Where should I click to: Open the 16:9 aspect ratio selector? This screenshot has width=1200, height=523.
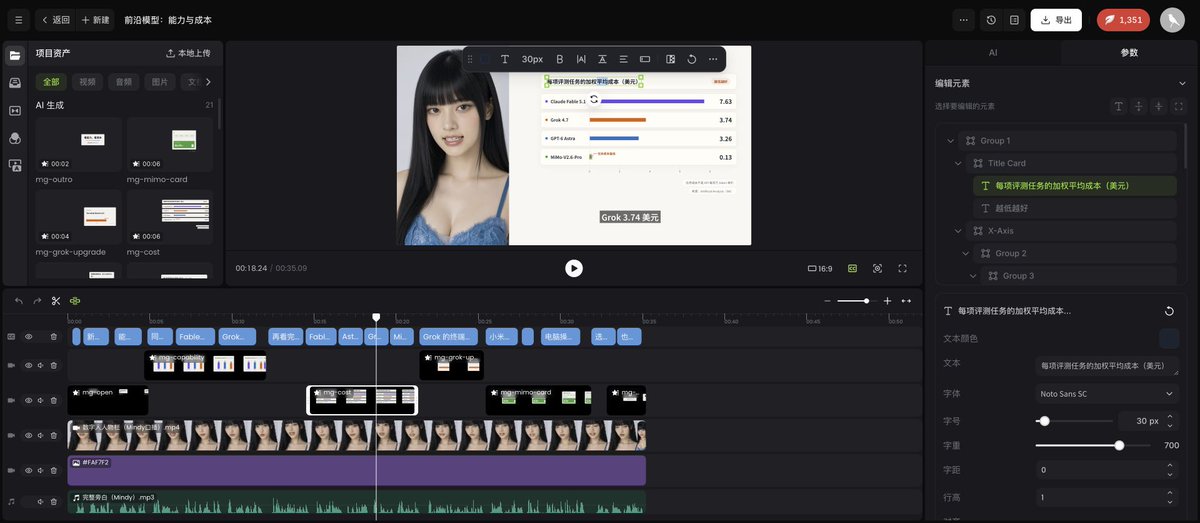tap(819, 268)
